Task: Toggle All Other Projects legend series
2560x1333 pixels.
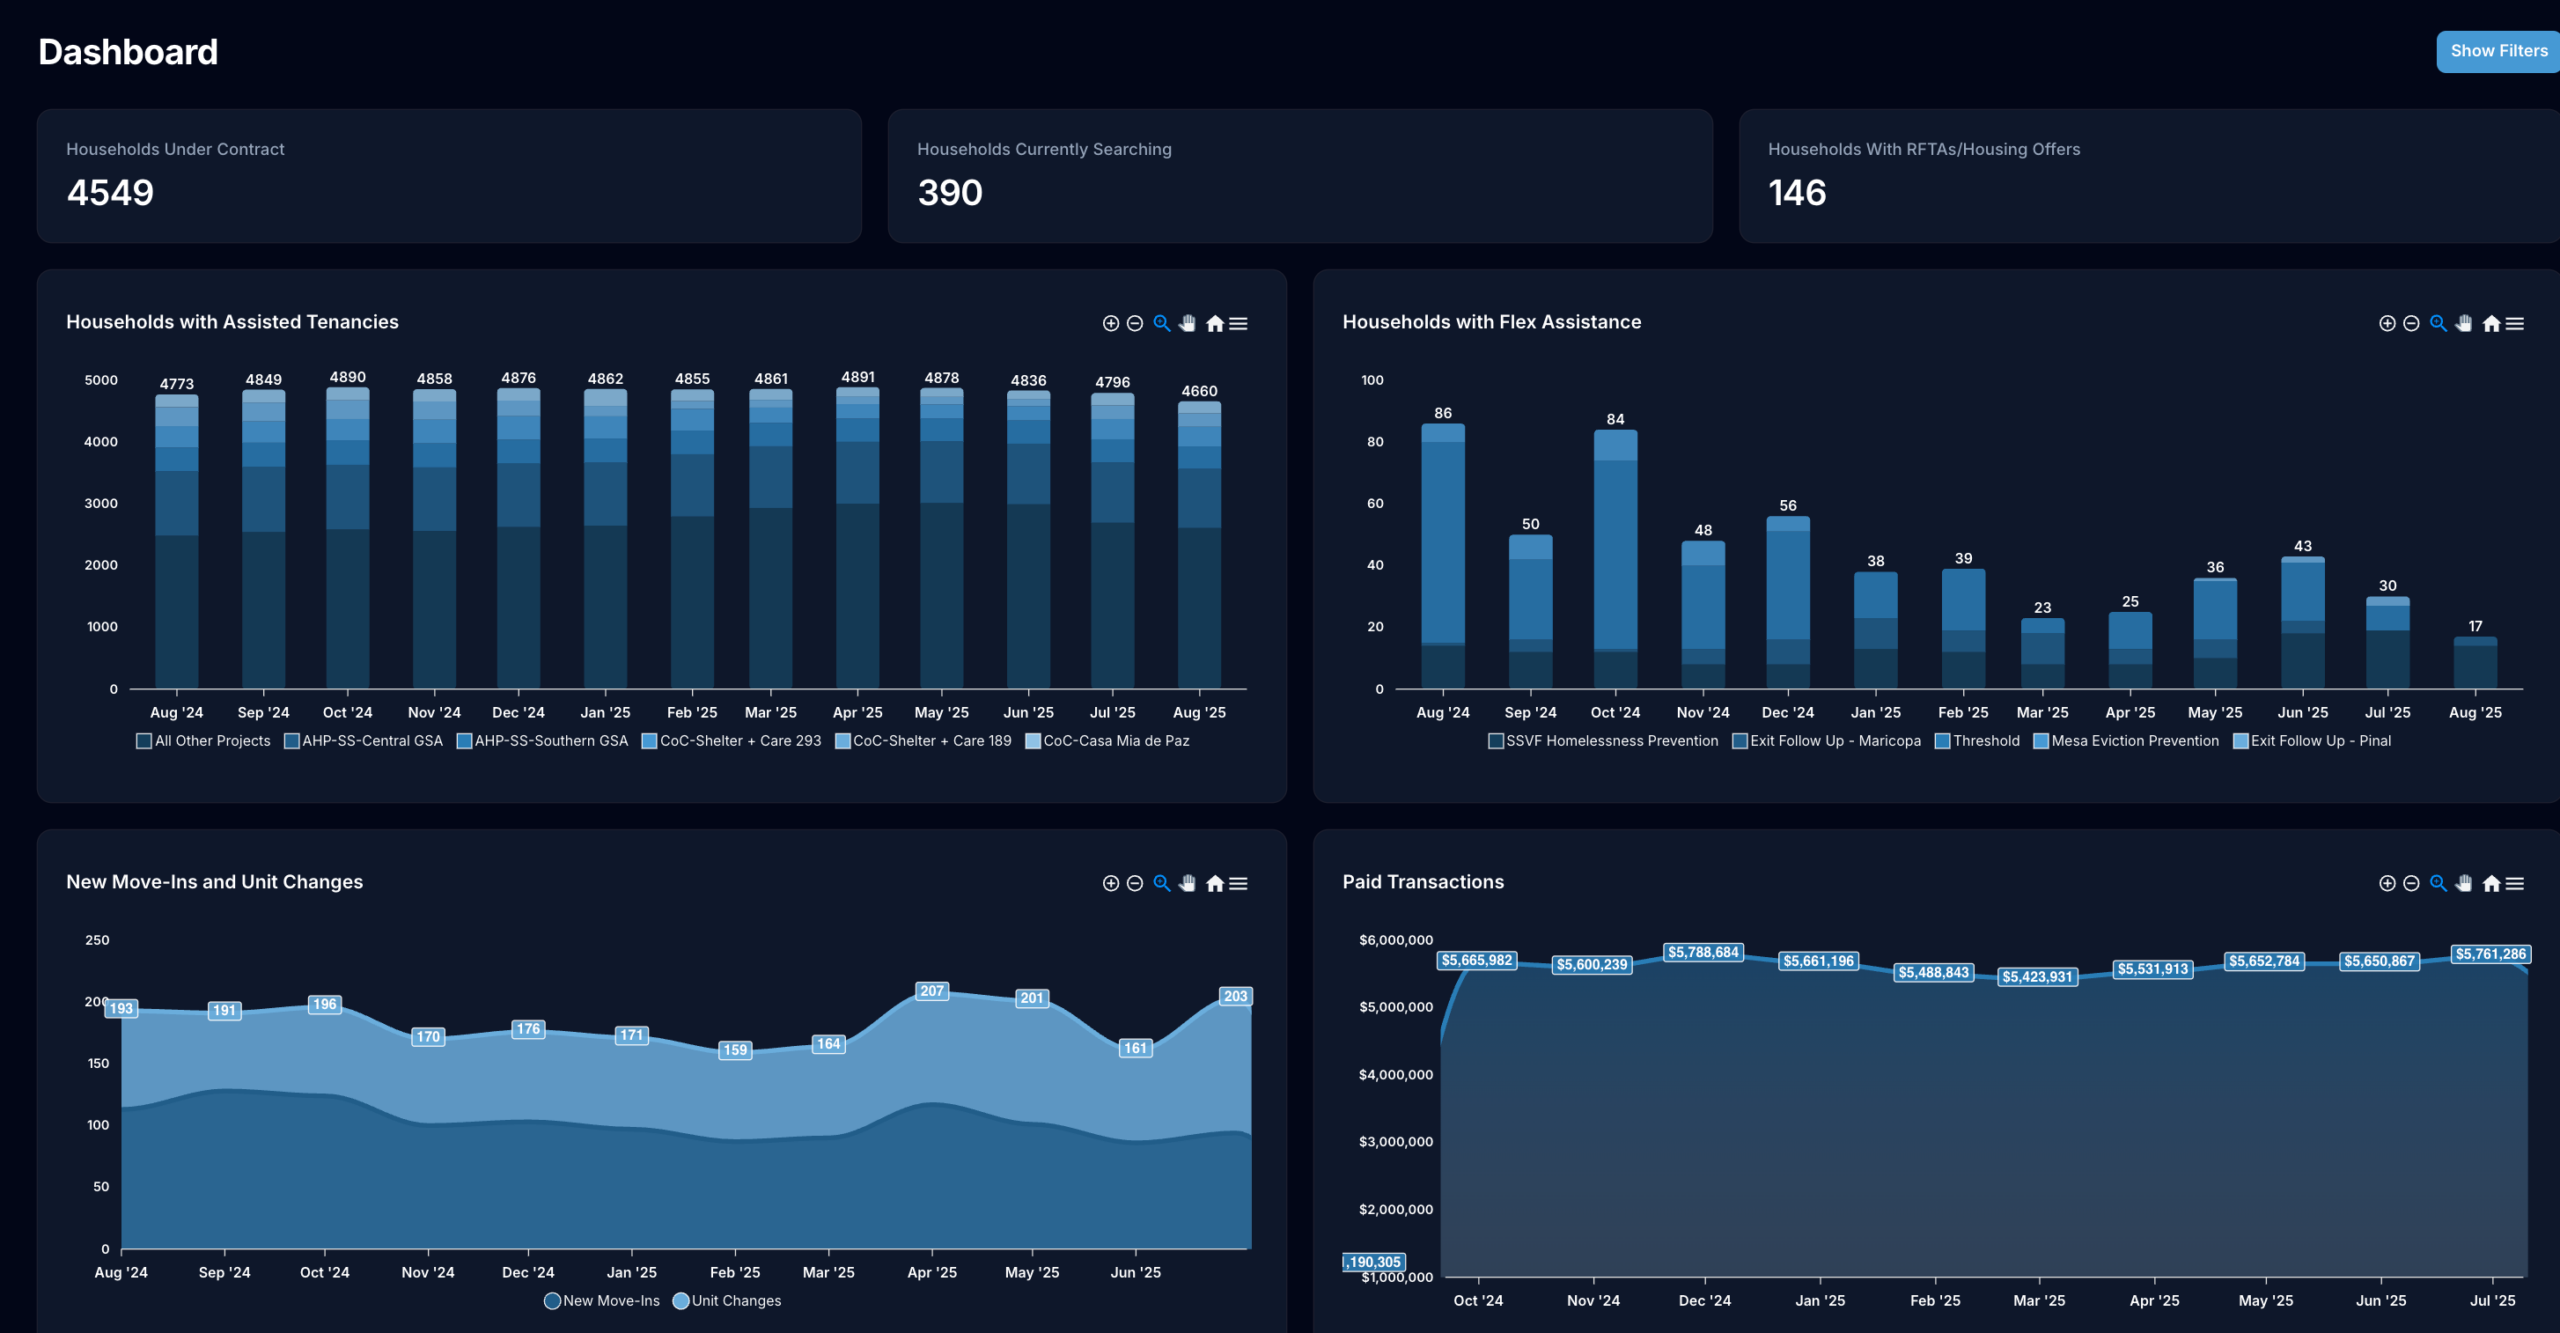Action: [203, 741]
